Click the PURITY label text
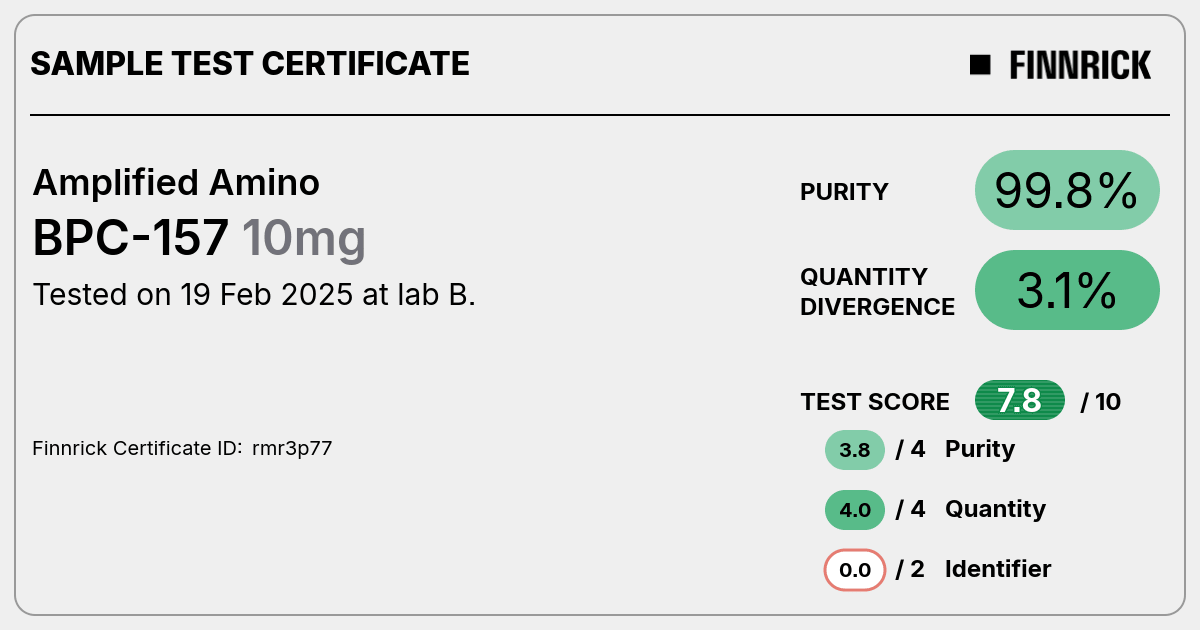The height and width of the screenshot is (630, 1200). pos(844,192)
